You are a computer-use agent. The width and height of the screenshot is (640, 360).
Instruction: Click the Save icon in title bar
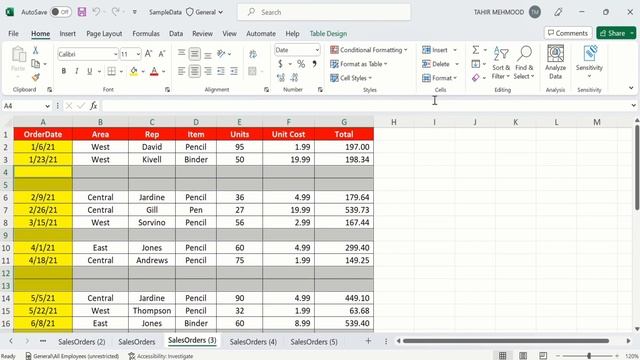click(x=82, y=12)
